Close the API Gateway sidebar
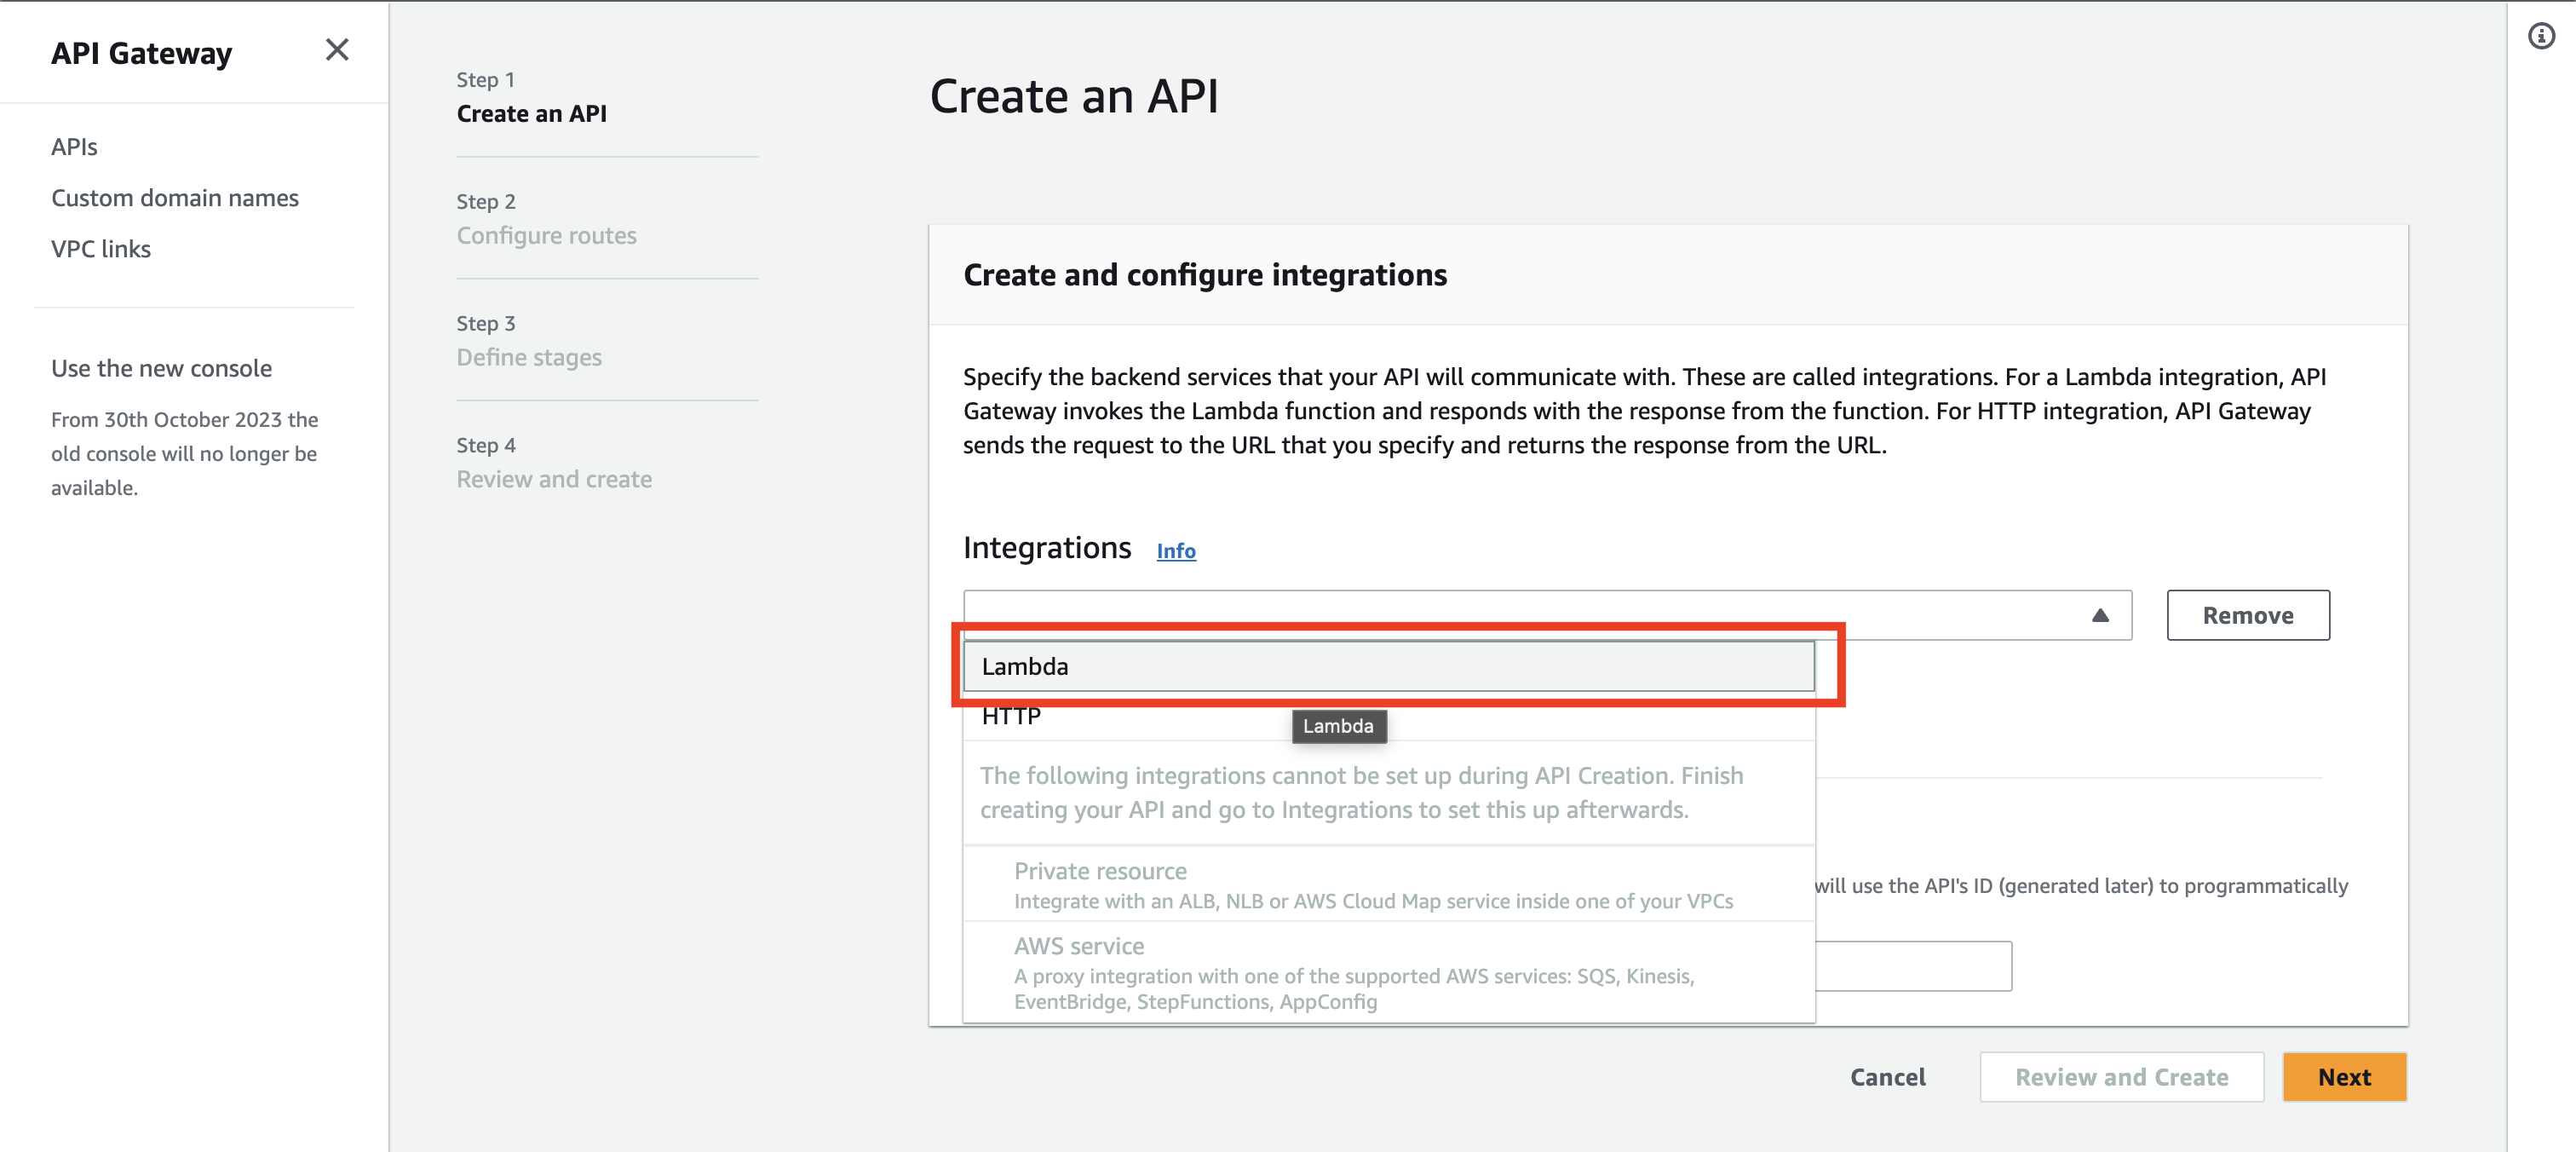The height and width of the screenshot is (1152, 2576). pyautogui.click(x=337, y=50)
